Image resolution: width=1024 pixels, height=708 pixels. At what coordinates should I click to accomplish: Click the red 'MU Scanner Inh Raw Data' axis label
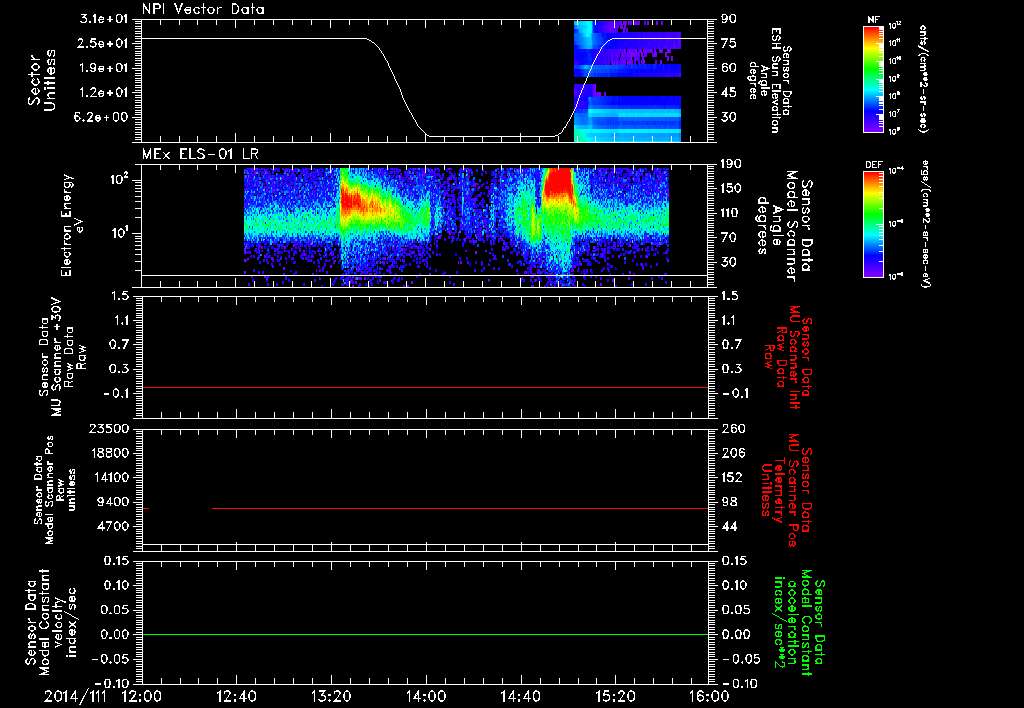point(788,357)
